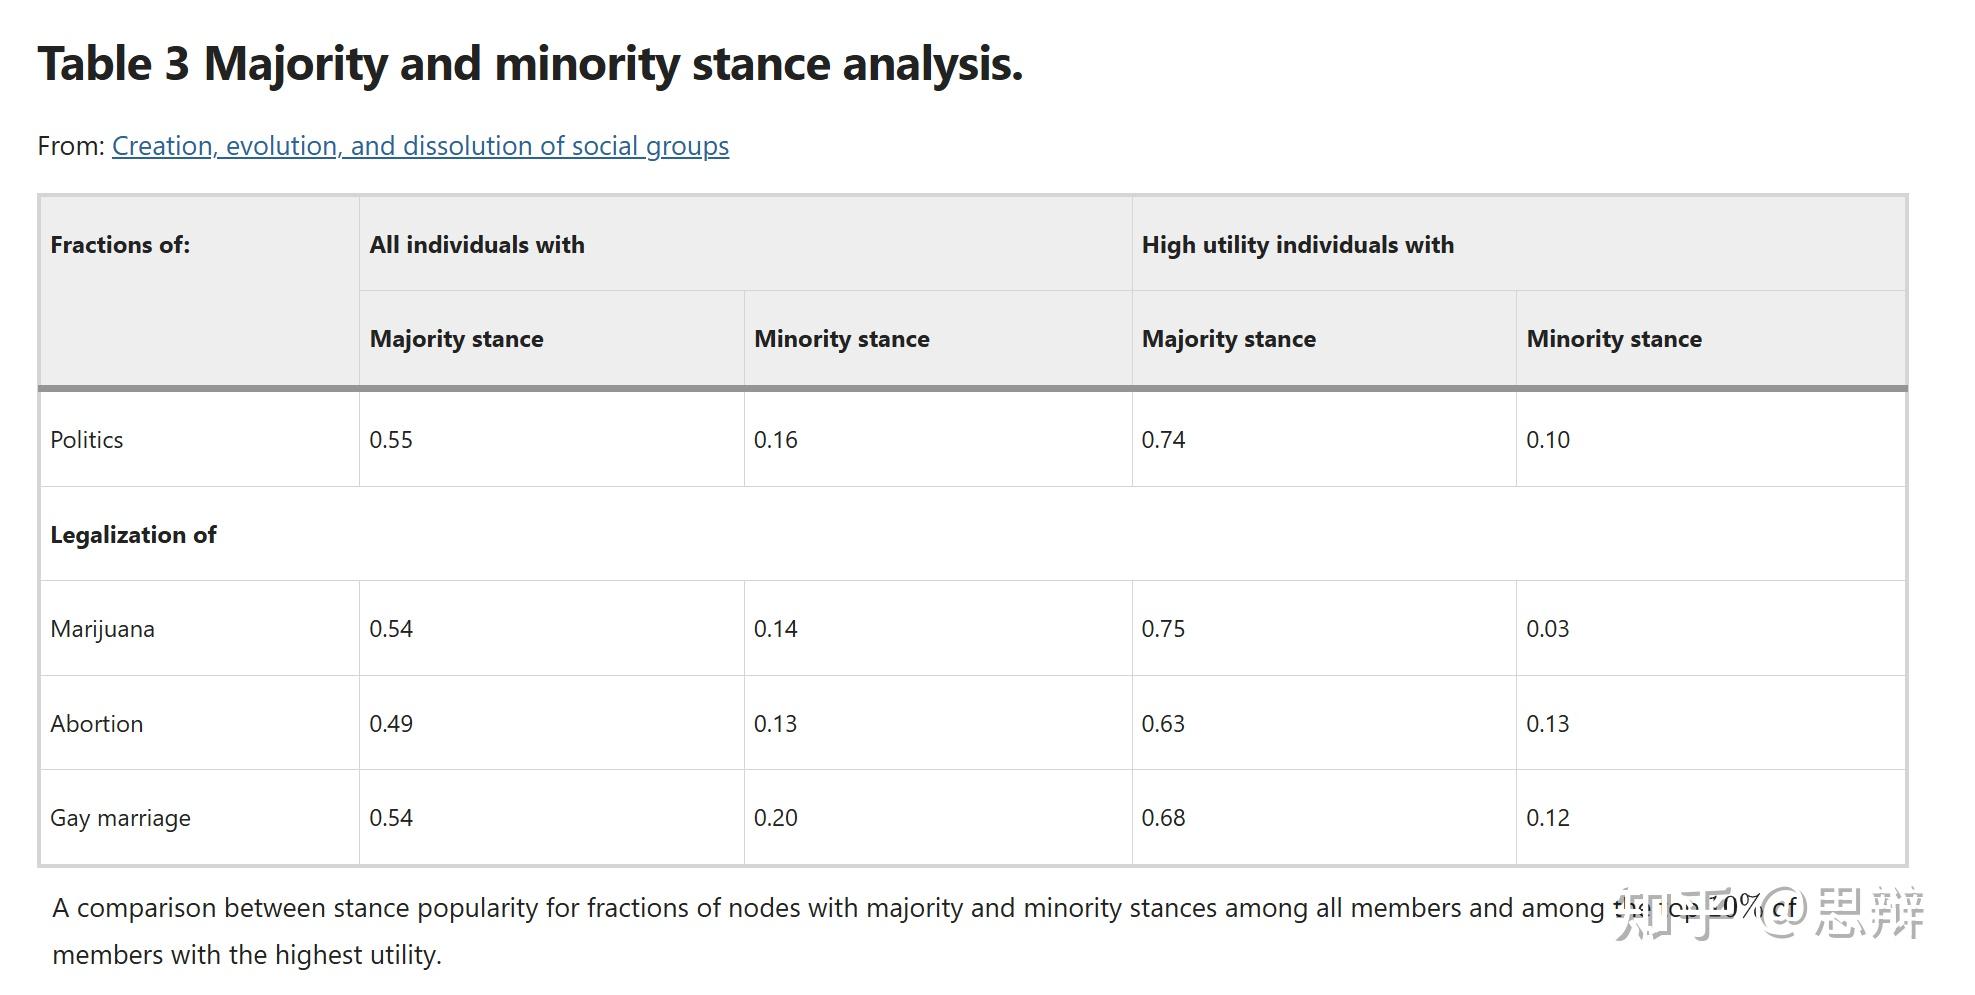1975x995 pixels.
Task: Click the 0.74 value in the Politics row
Action: [1163, 440]
